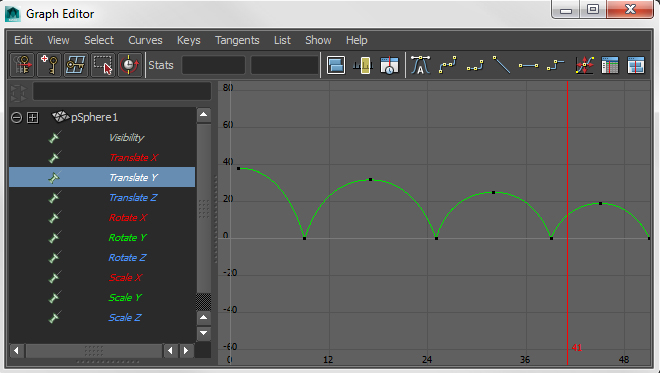Image resolution: width=660 pixels, height=373 pixels.
Task: Click the pin icon beside Translate Y
Action: pyautogui.click(x=54, y=177)
